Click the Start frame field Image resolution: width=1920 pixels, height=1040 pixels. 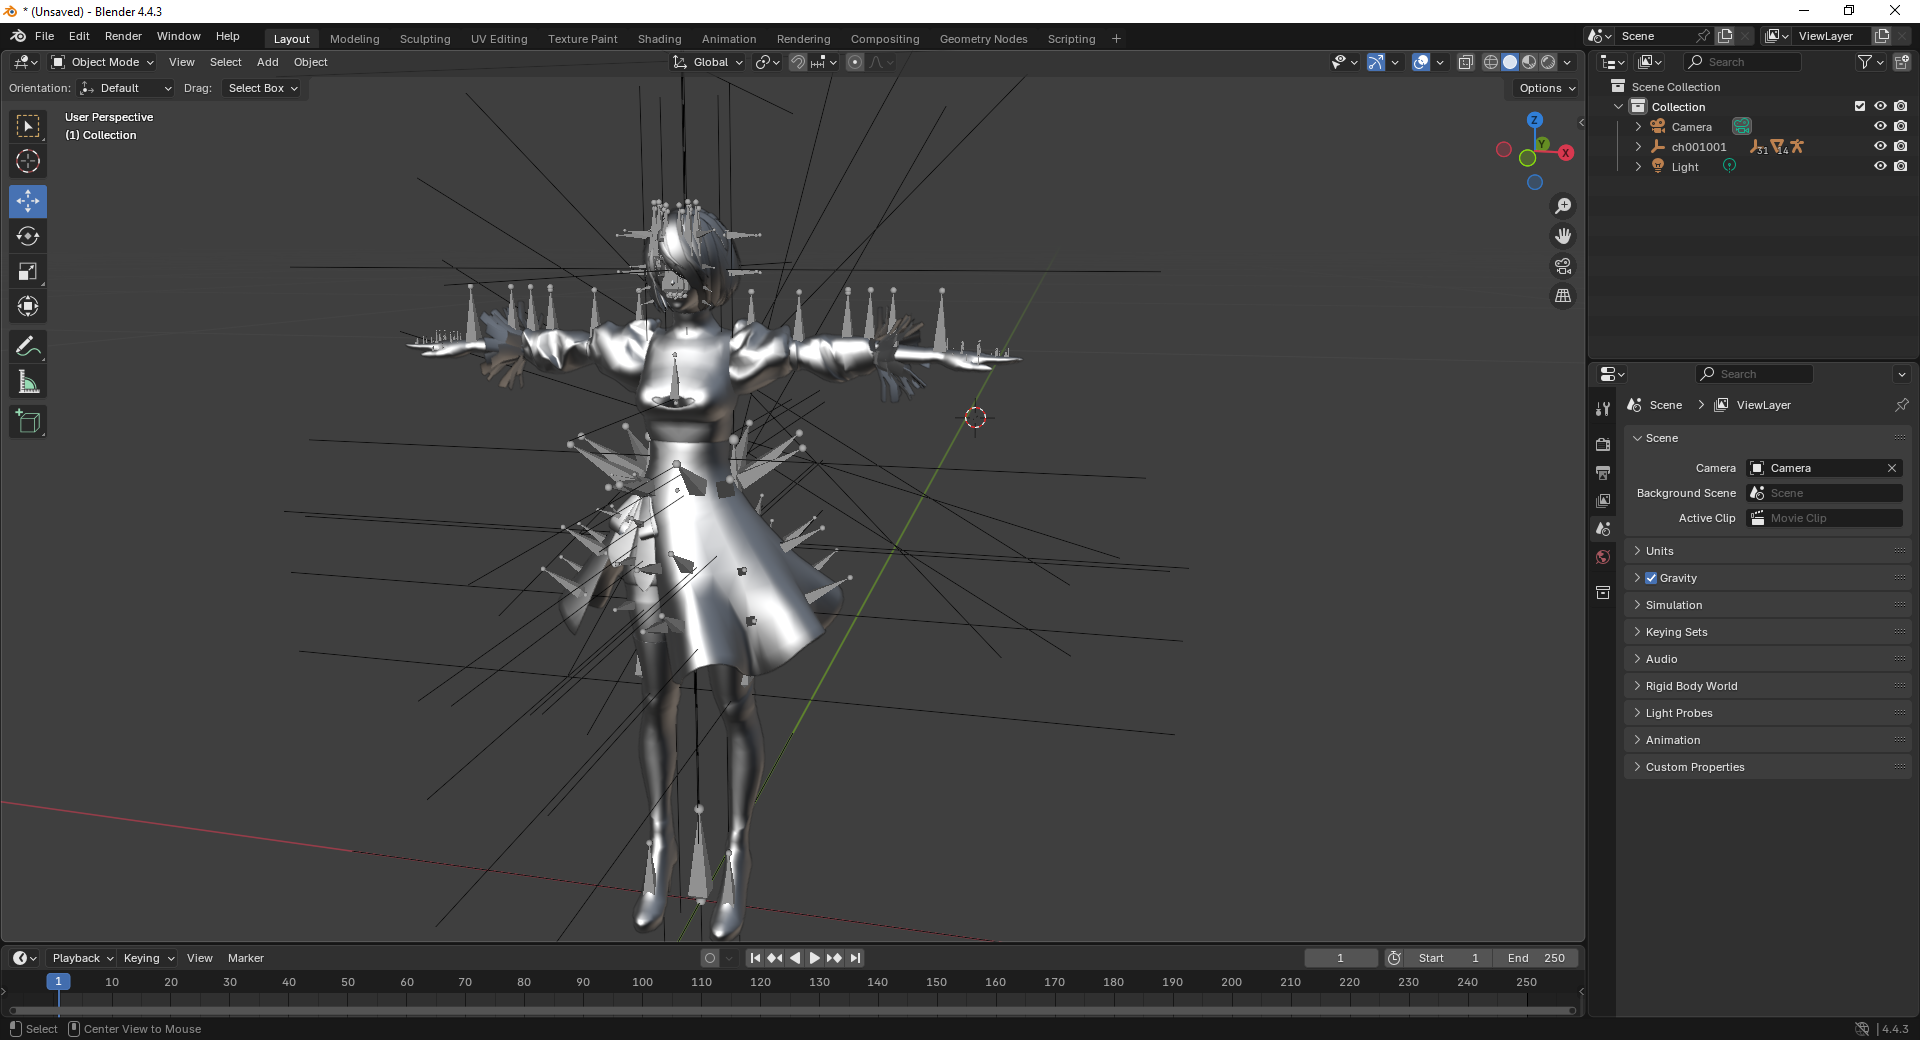pos(1448,958)
